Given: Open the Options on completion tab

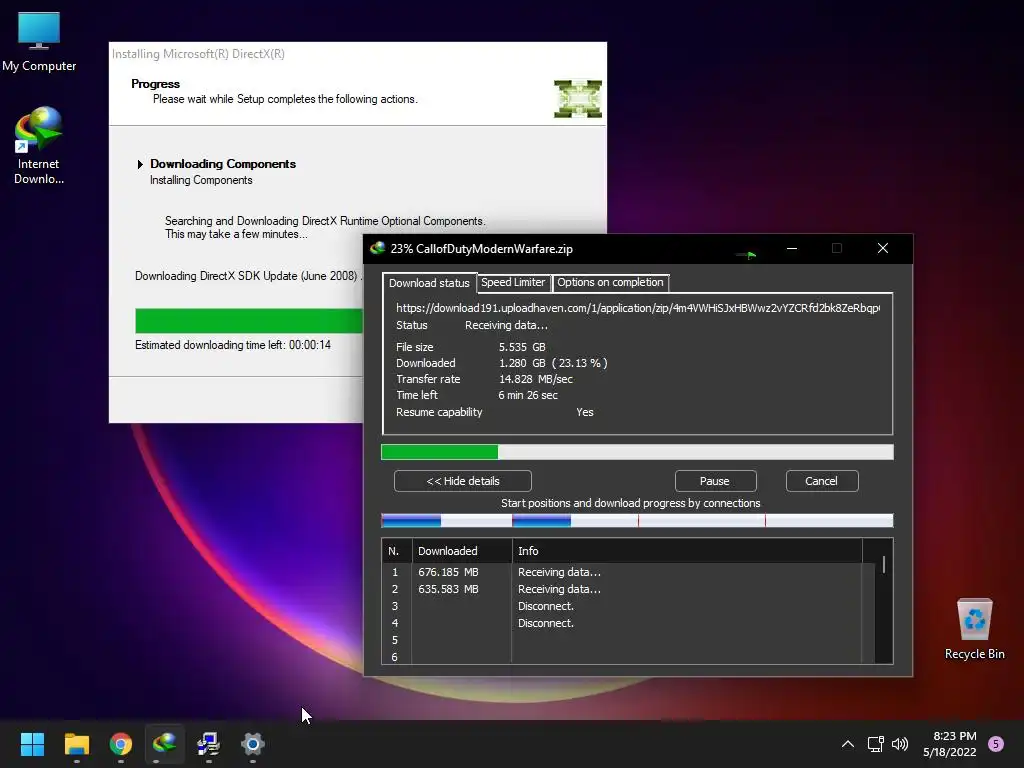Looking at the screenshot, I should point(610,282).
